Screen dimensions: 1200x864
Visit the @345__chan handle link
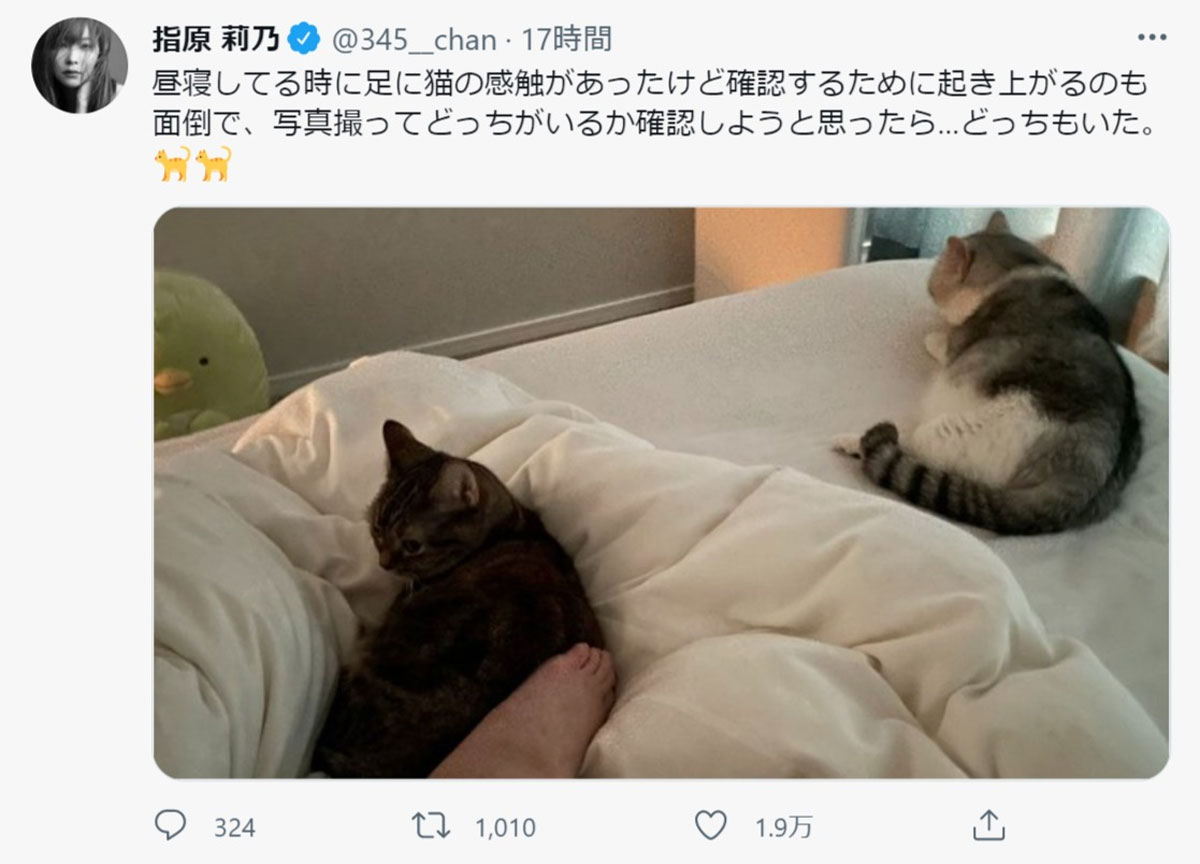[x=412, y=40]
